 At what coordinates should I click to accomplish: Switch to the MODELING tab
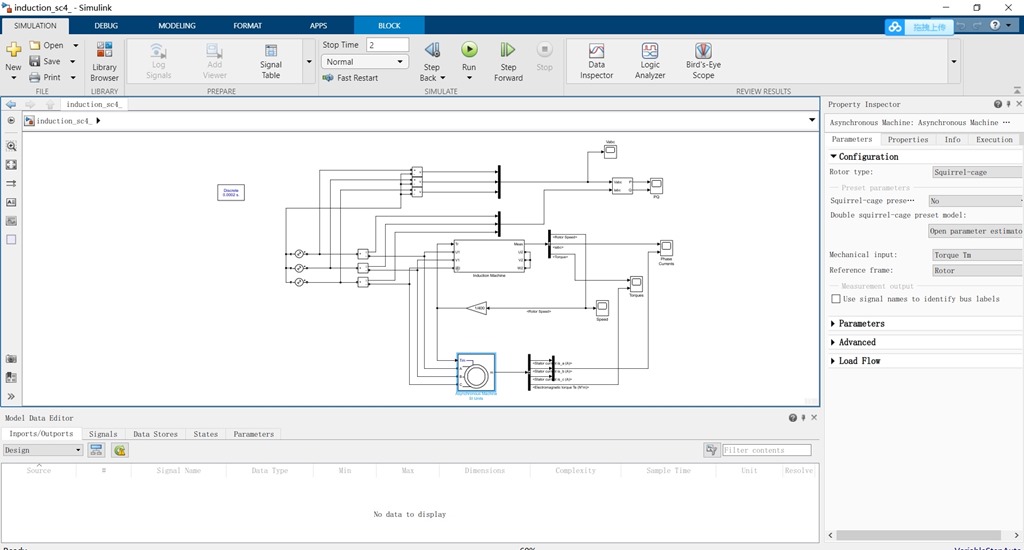click(x=176, y=25)
